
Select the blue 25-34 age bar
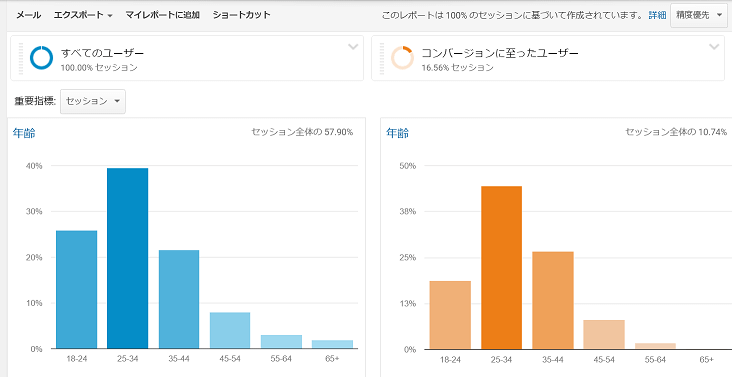click(127, 258)
